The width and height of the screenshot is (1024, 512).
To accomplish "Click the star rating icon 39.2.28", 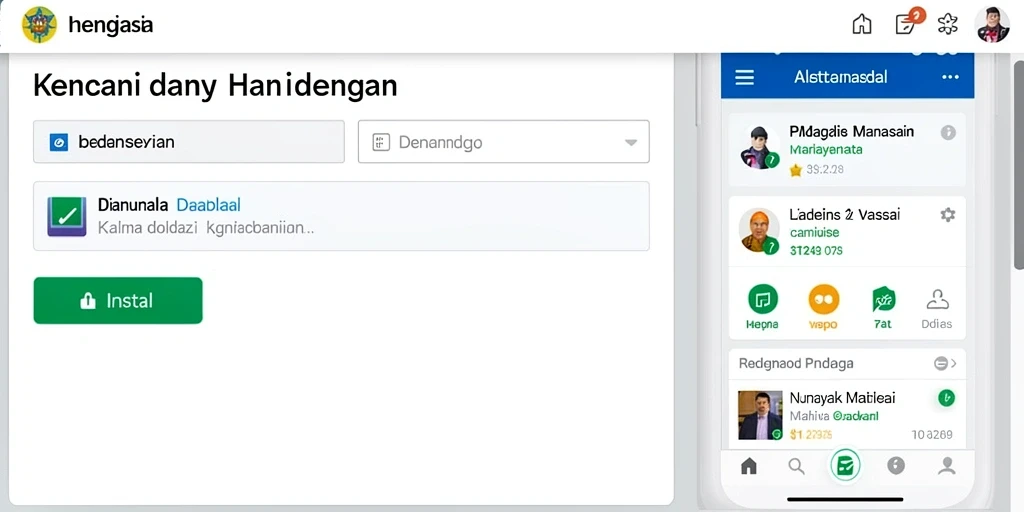I will click(795, 170).
